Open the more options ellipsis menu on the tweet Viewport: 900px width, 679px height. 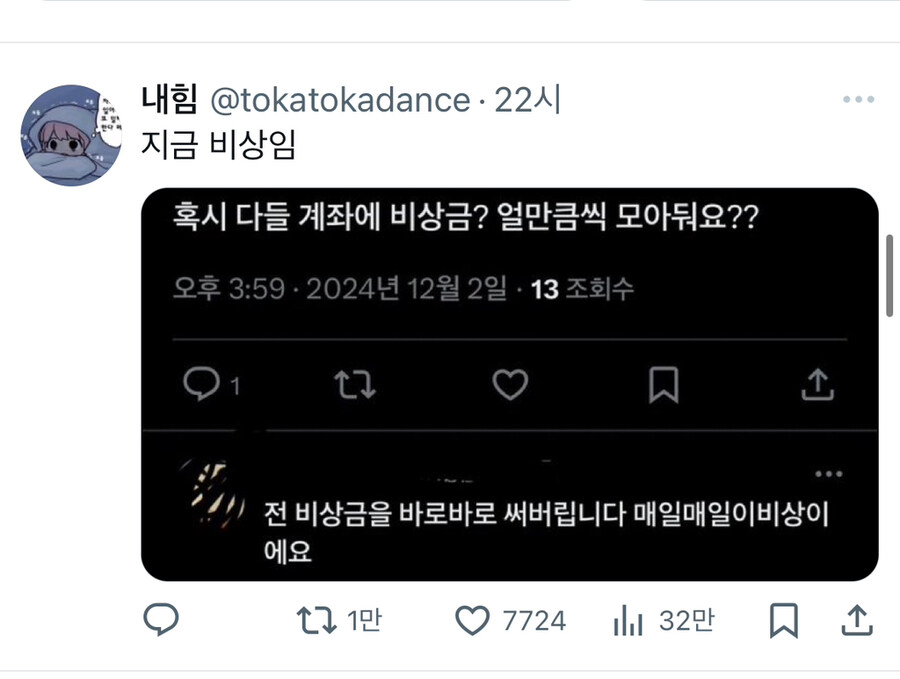(x=857, y=98)
